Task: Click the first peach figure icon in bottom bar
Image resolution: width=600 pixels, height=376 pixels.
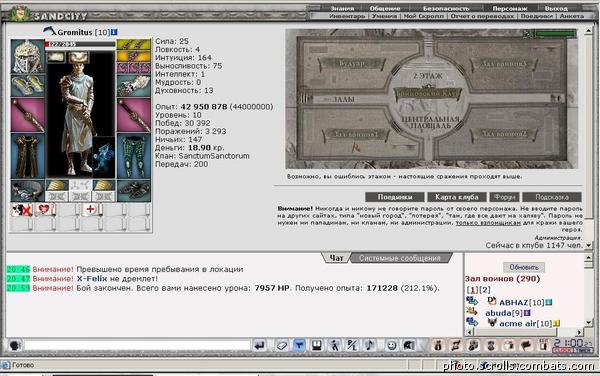Action: [x=438, y=345]
